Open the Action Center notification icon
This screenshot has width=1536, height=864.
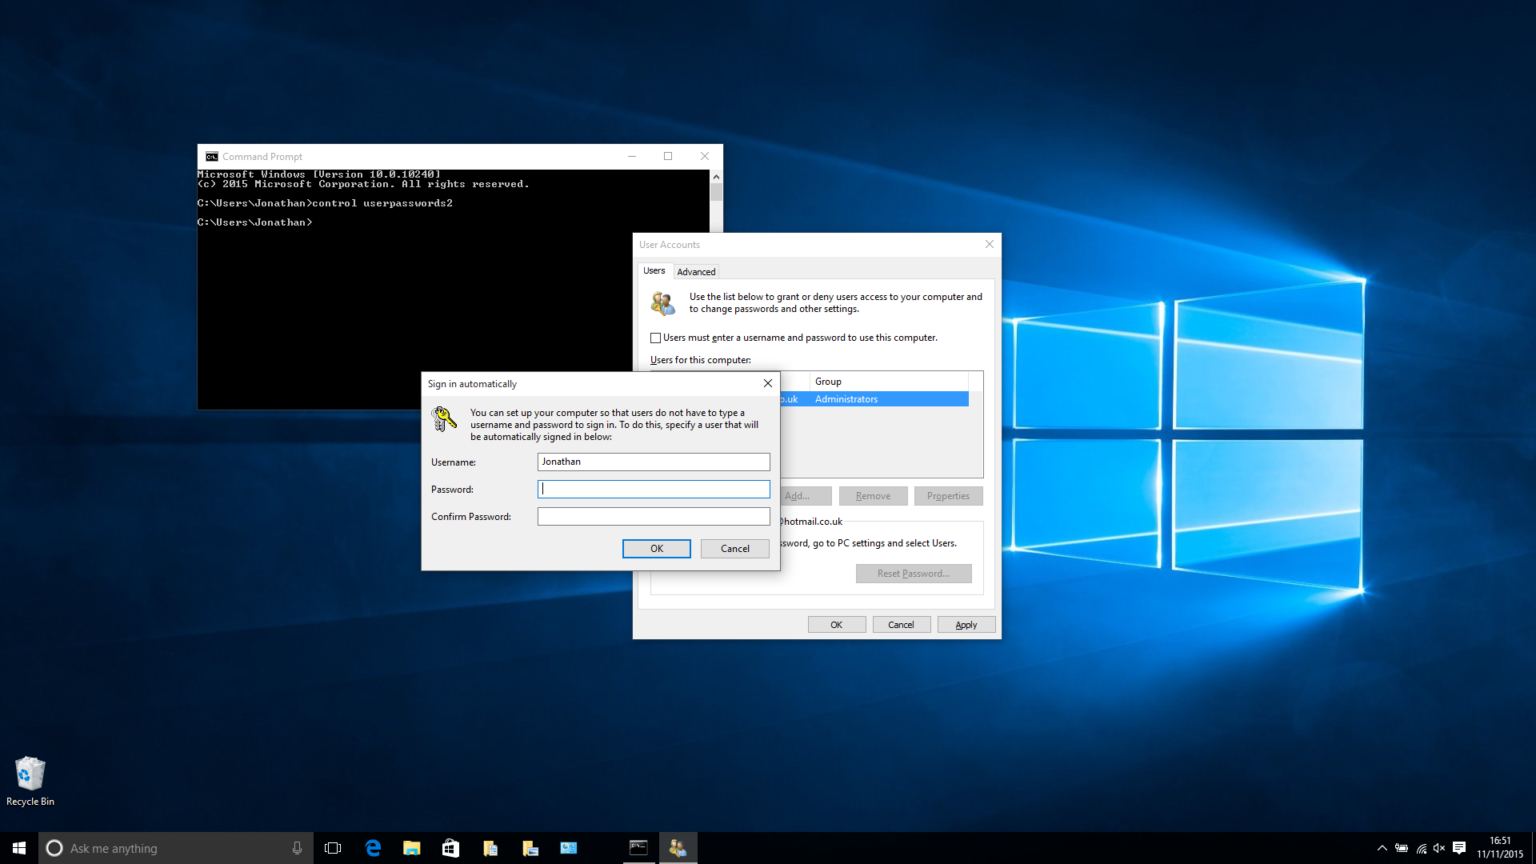1460,847
